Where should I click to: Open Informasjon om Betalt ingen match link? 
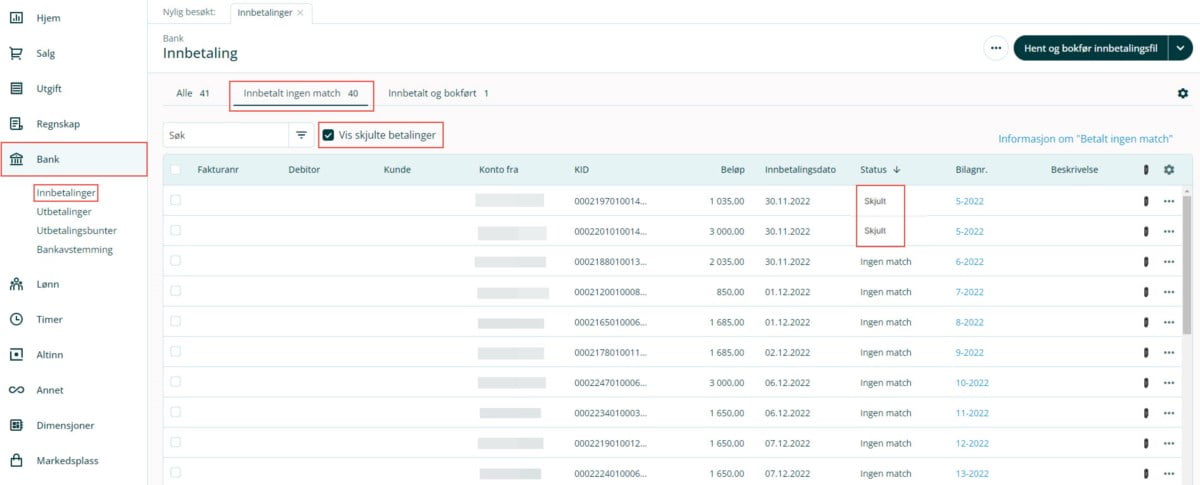point(1085,139)
